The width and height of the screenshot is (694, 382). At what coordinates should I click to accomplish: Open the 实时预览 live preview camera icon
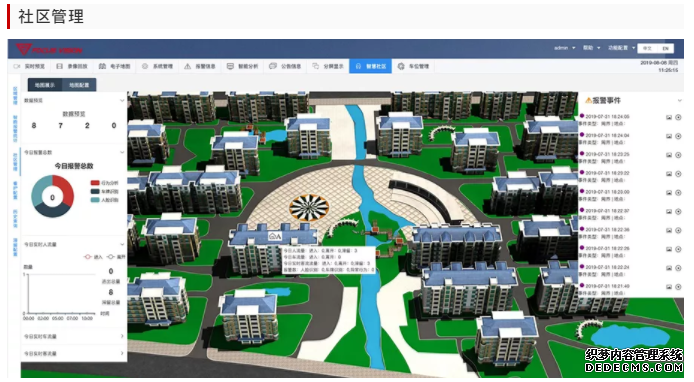[17, 66]
